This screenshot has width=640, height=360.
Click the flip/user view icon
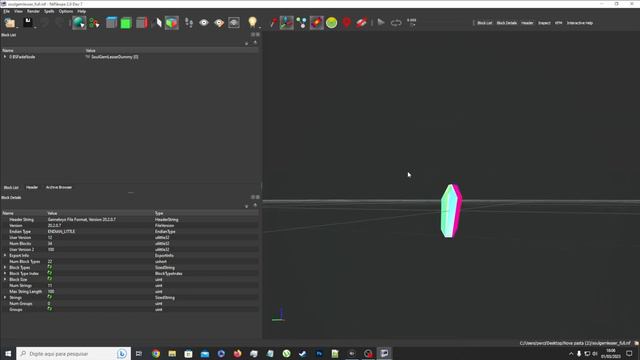(x=157, y=22)
